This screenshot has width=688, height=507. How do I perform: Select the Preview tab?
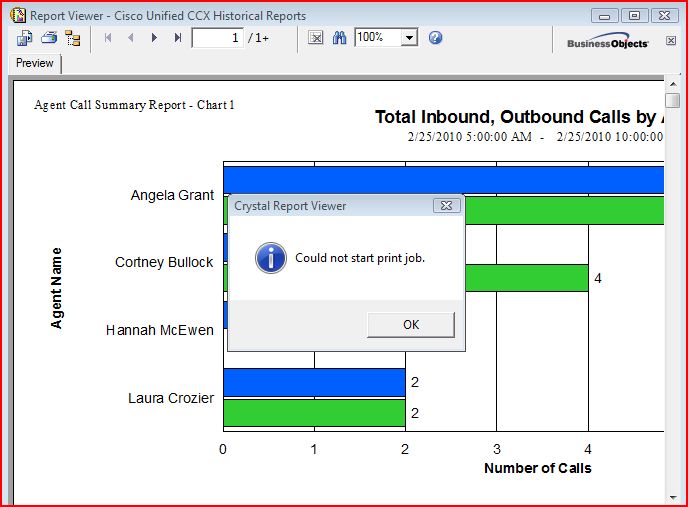coord(35,63)
